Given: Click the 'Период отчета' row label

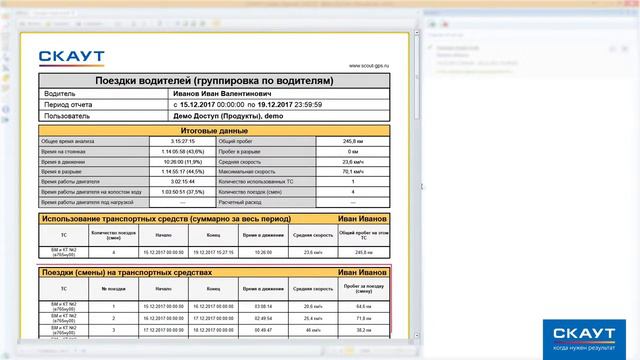Looking at the screenshot, I should (x=68, y=105).
